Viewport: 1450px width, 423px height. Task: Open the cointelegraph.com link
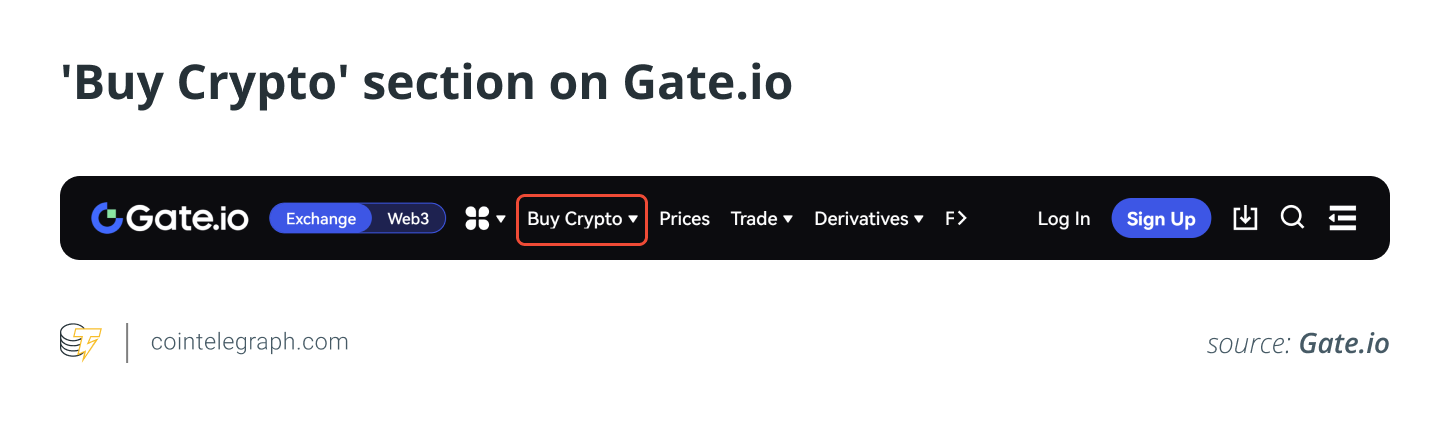[250, 342]
